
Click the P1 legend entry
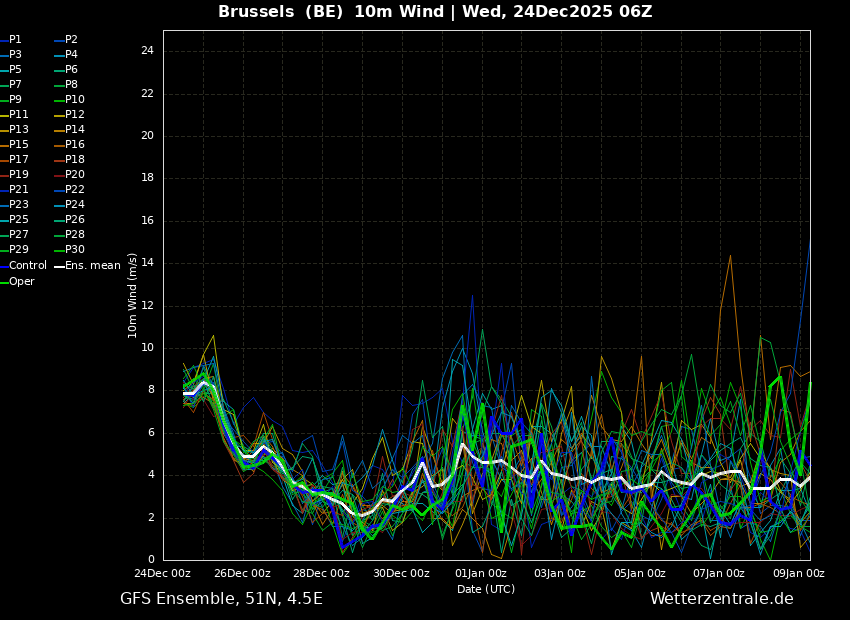click(x=11, y=40)
